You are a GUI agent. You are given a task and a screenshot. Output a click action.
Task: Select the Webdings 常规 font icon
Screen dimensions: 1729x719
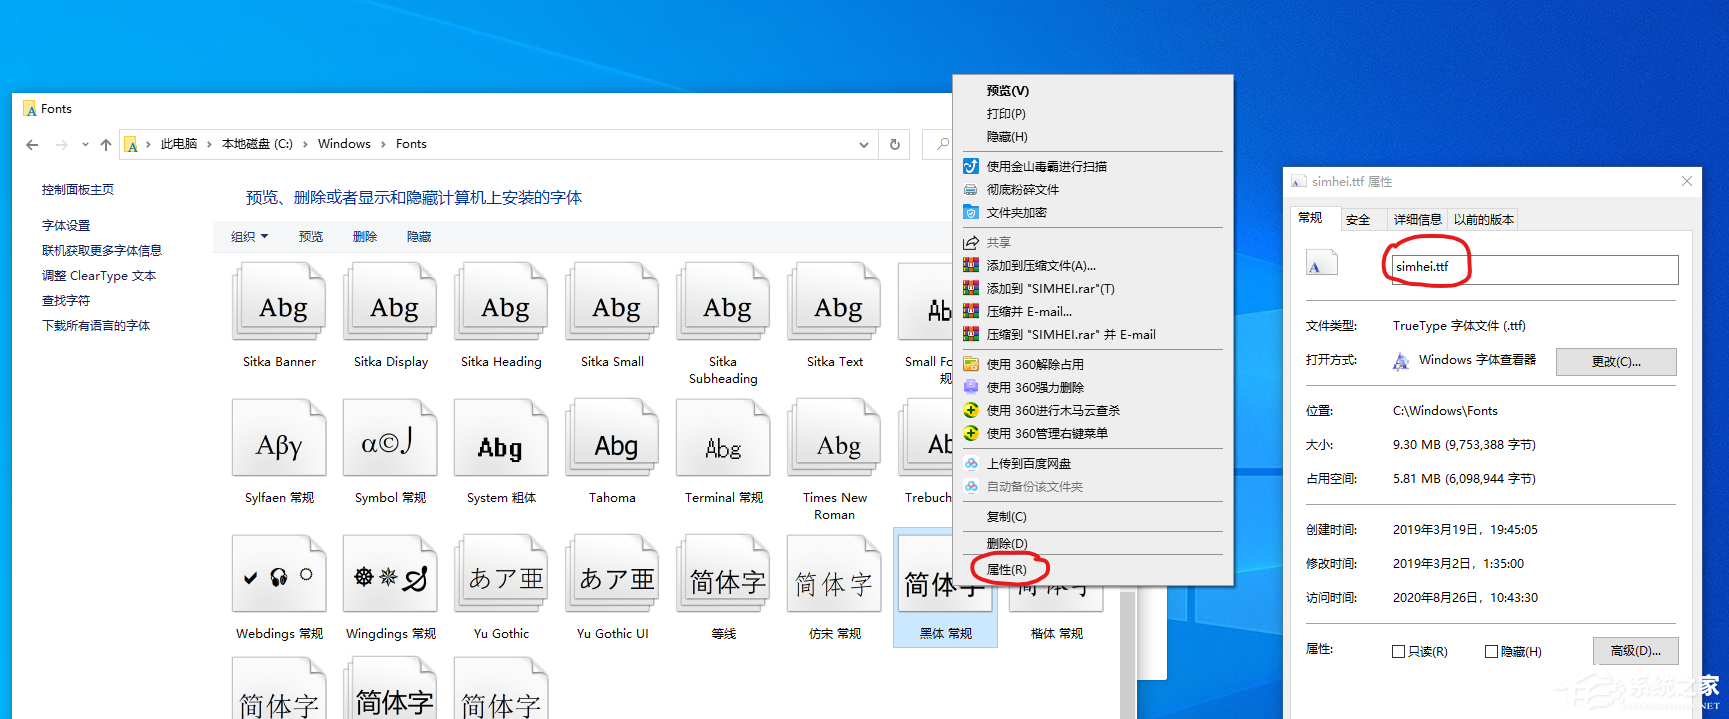tap(279, 574)
